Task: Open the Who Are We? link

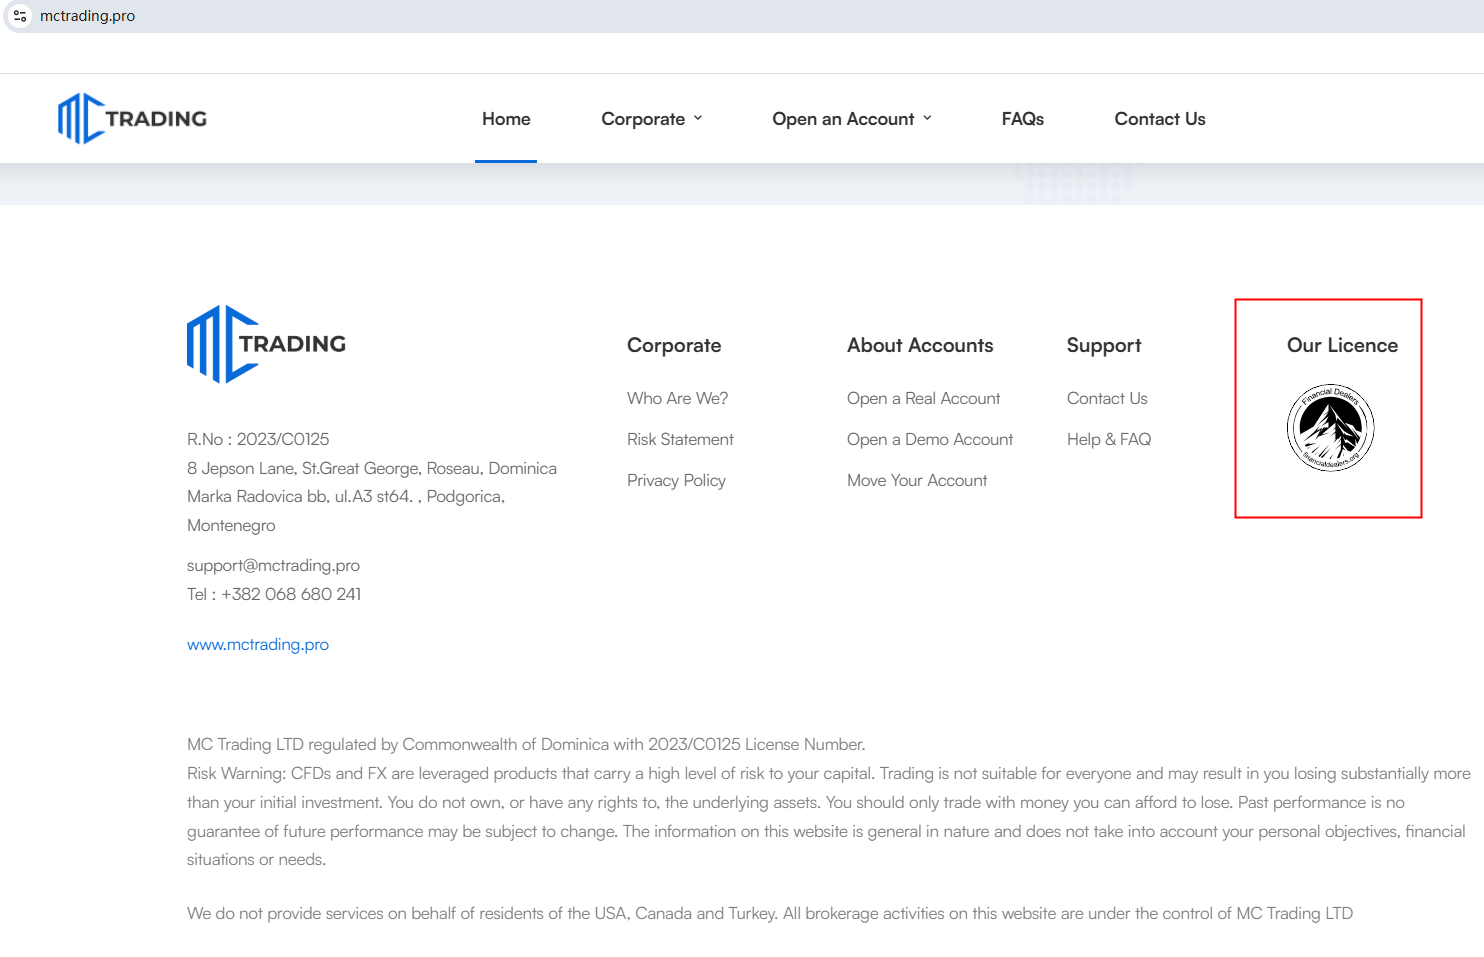Action: click(677, 398)
